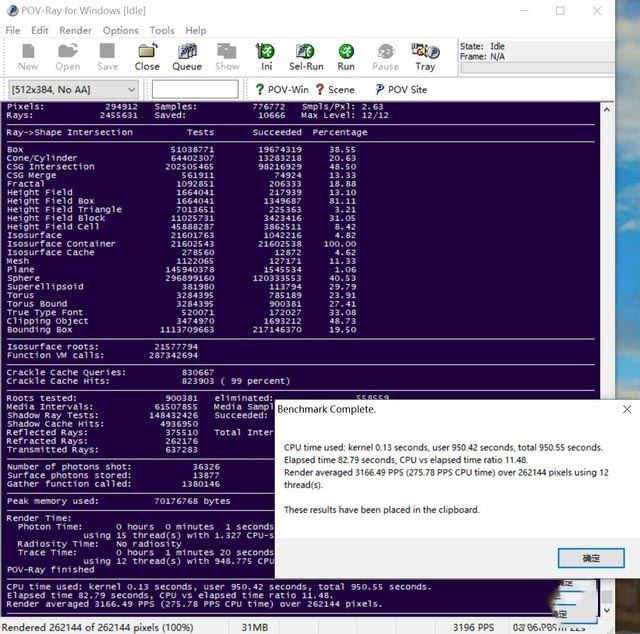The height and width of the screenshot is (634, 640).
Task: Open the Options menu
Action: 120,31
